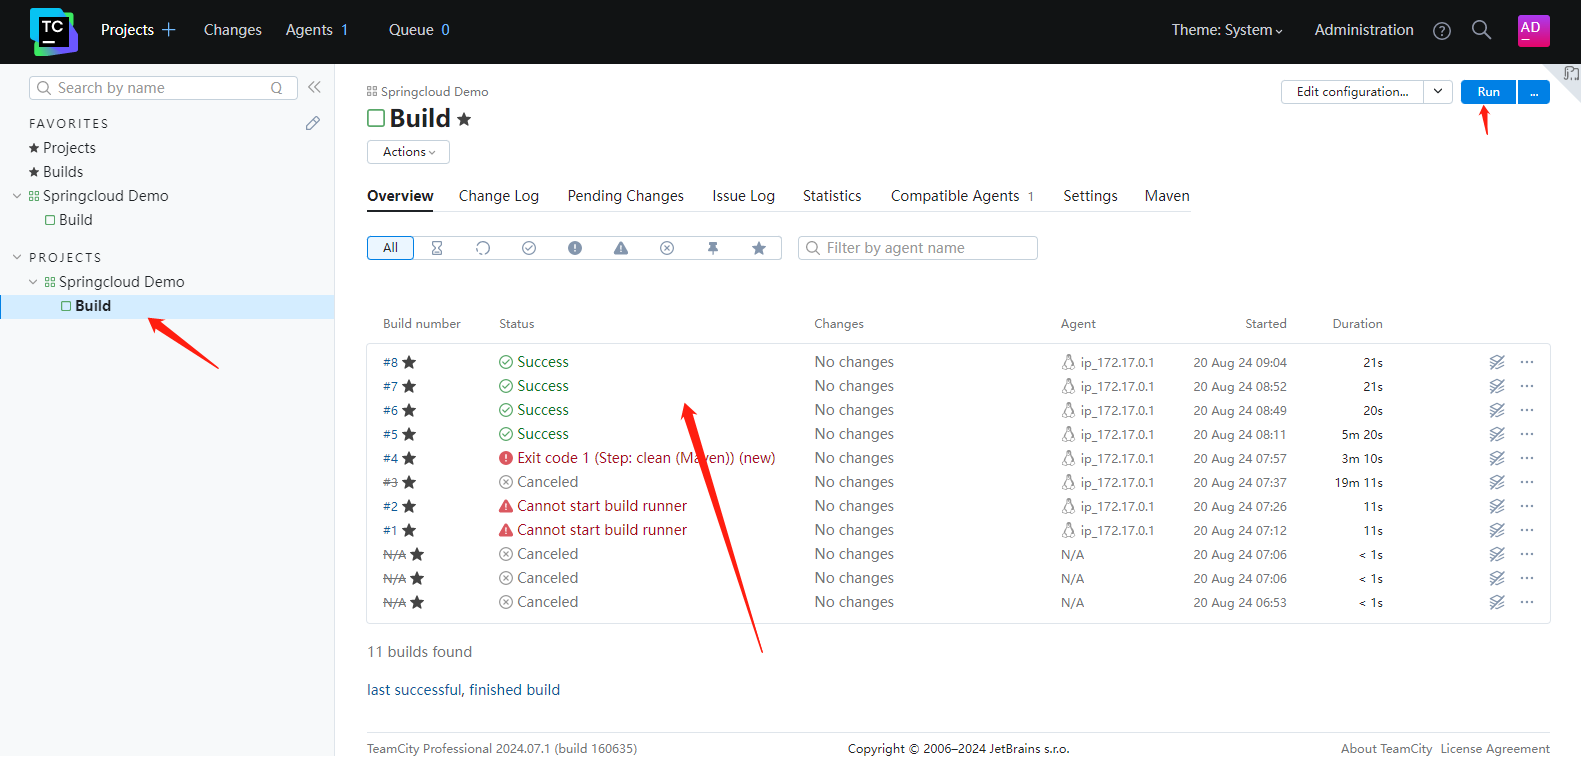Image resolution: width=1581 pixels, height=757 pixels.
Task: Open the Actions dropdown
Action: point(408,152)
